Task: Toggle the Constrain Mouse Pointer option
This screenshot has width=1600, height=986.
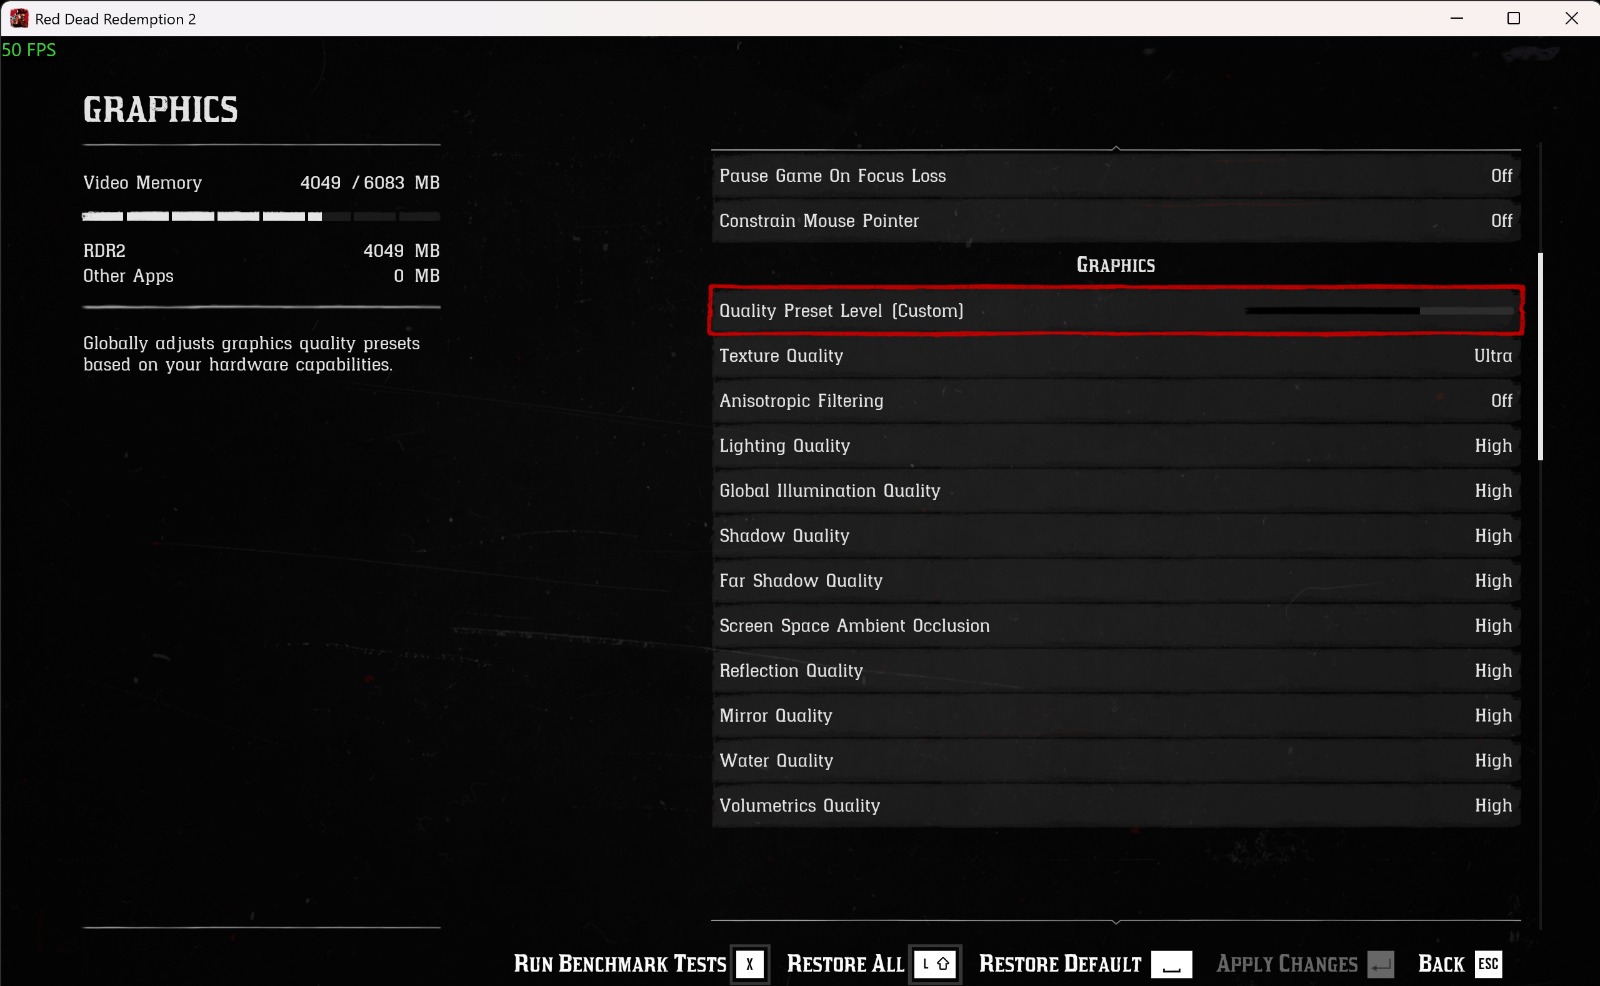Action: click(x=1116, y=221)
